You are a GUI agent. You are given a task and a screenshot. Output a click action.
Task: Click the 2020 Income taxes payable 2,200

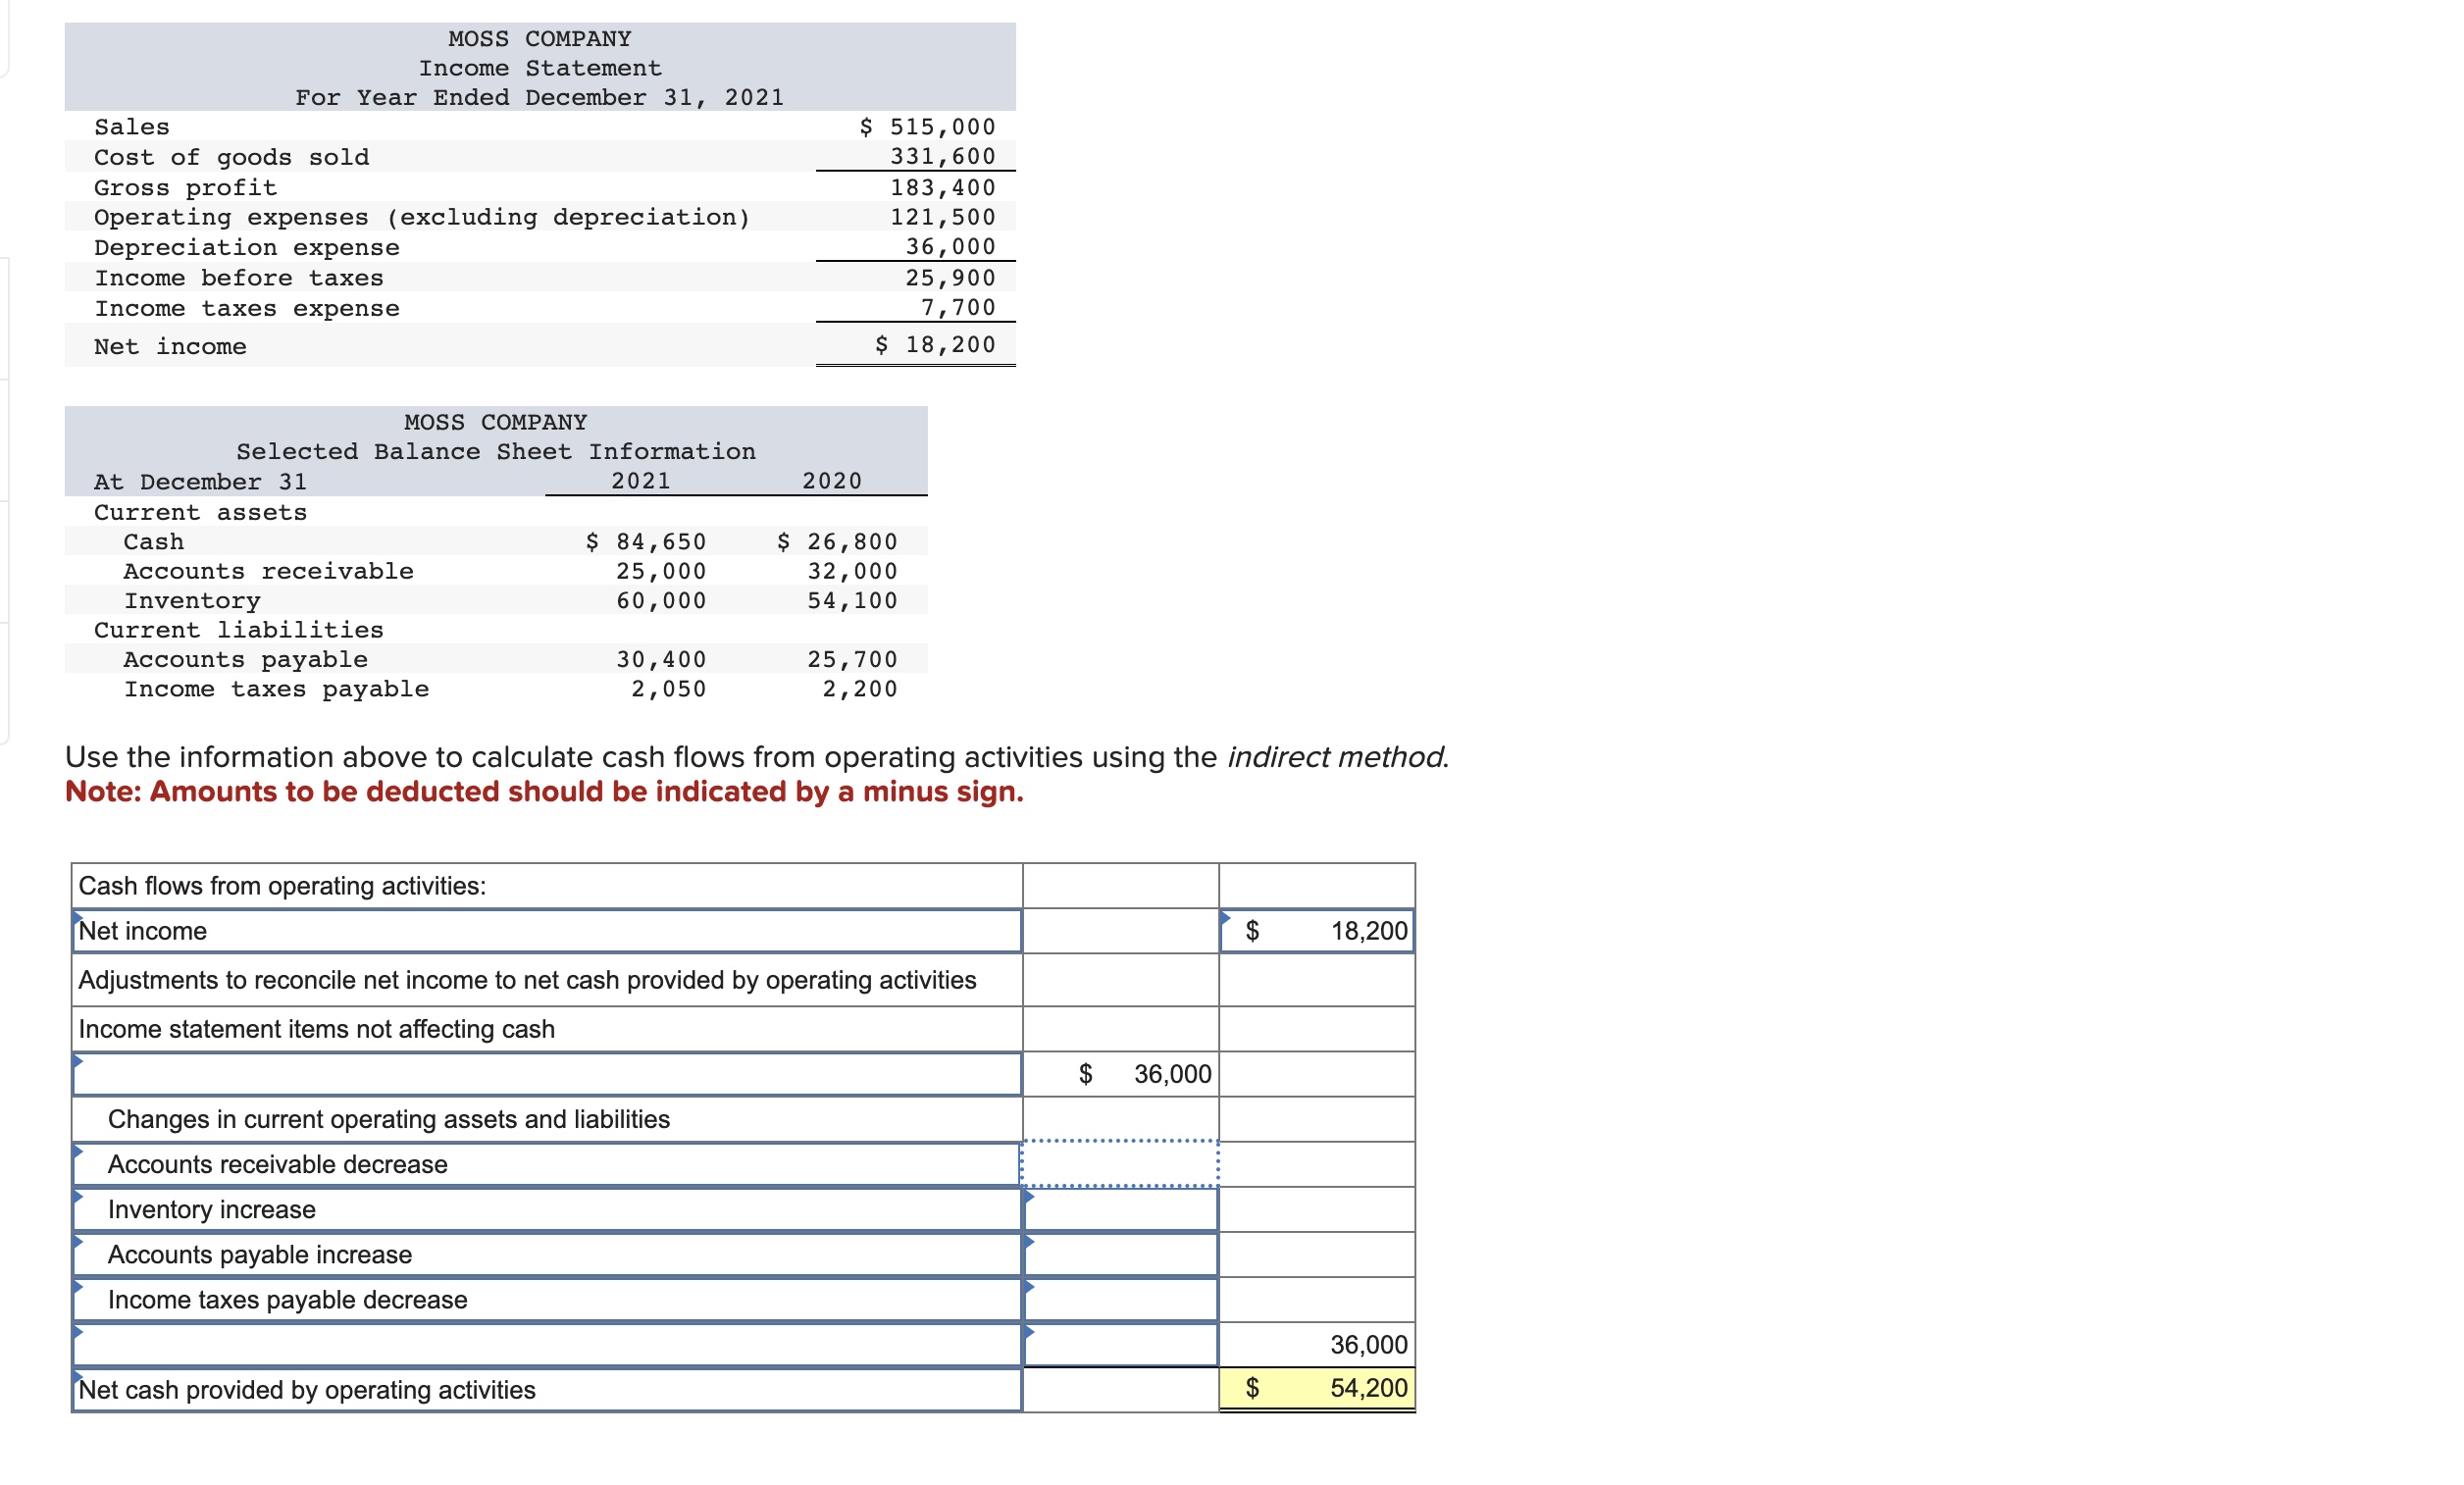pyautogui.click(x=860, y=689)
